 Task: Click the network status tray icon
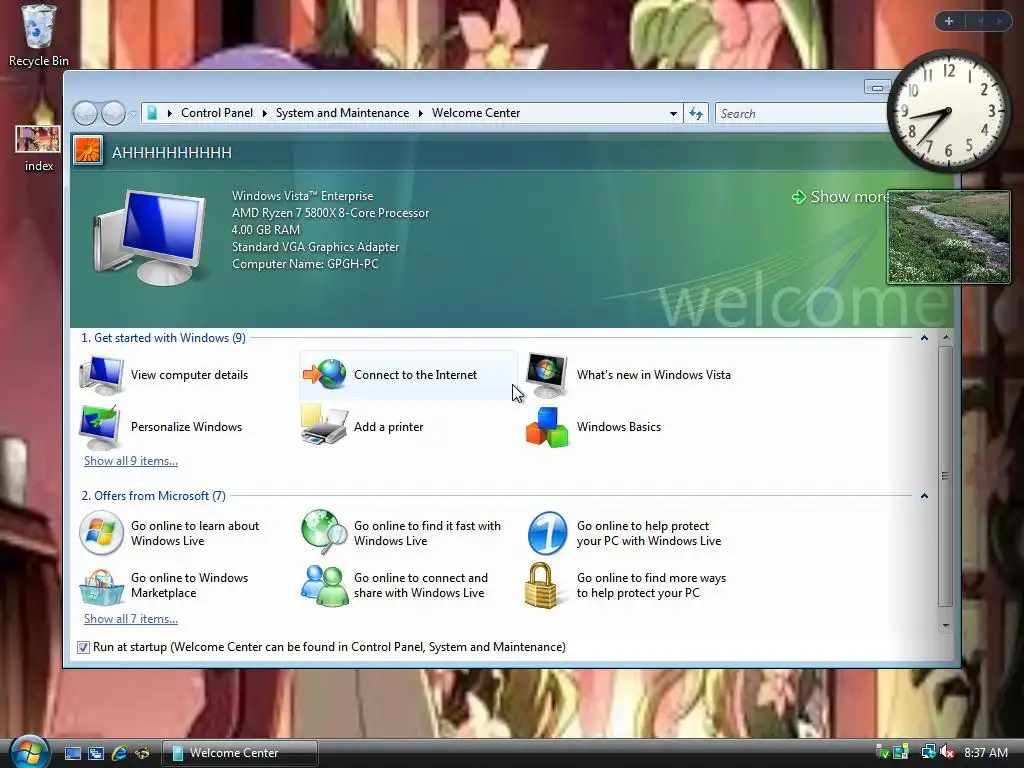(x=927, y=752)
